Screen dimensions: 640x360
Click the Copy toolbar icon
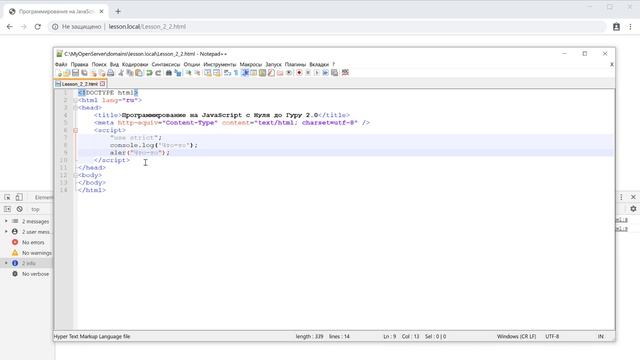pos(130,73)
